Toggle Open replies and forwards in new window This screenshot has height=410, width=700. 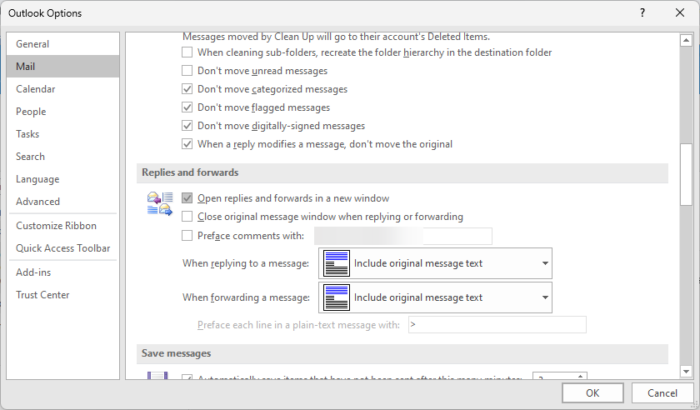(x=187, y=198)
